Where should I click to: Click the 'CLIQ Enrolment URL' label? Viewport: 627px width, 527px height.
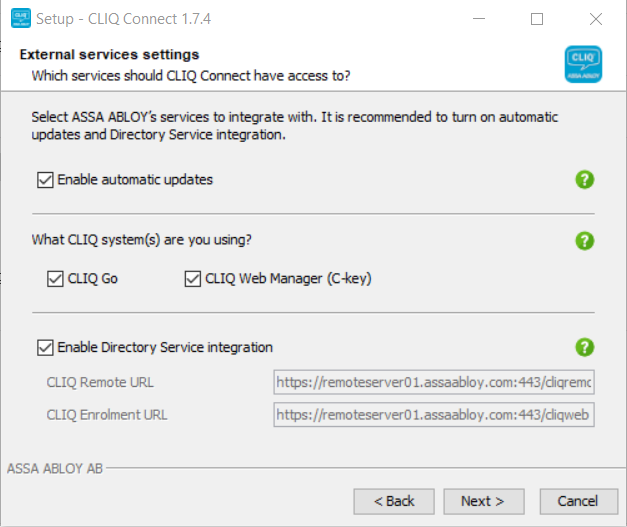tap(107, 415)
